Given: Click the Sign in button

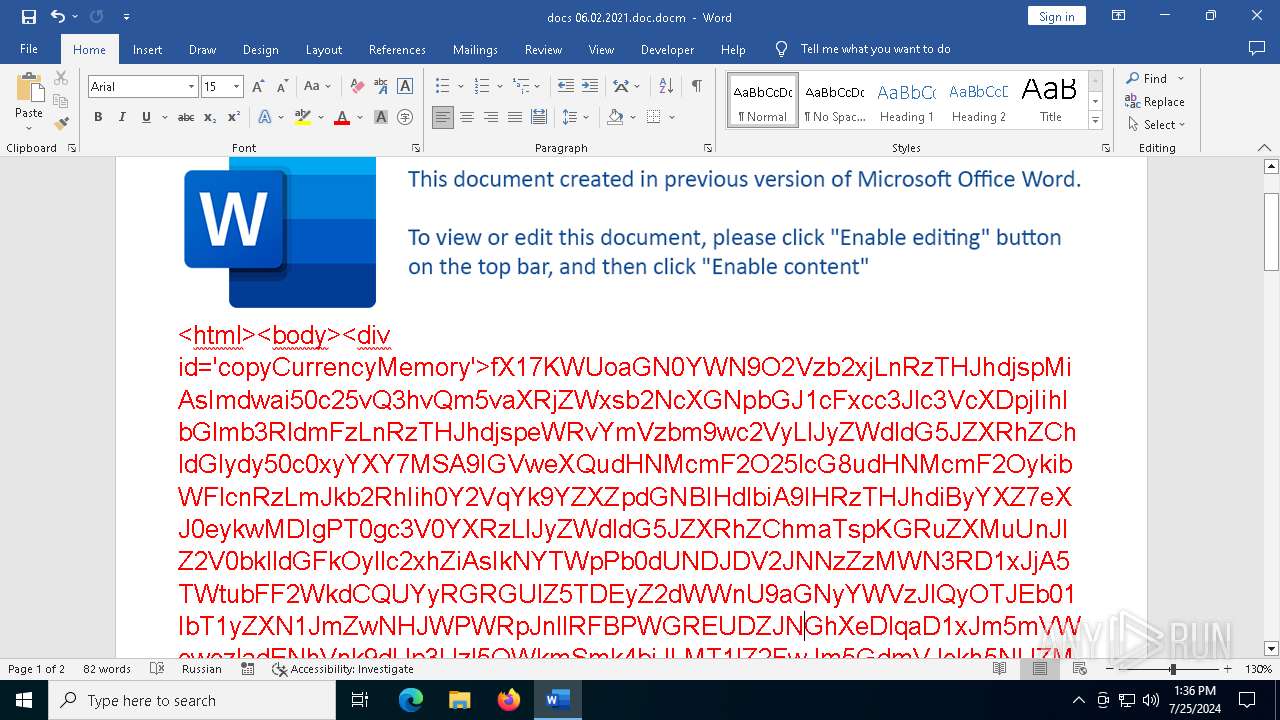Looking at the screenshot, I should coord(1056,16).
